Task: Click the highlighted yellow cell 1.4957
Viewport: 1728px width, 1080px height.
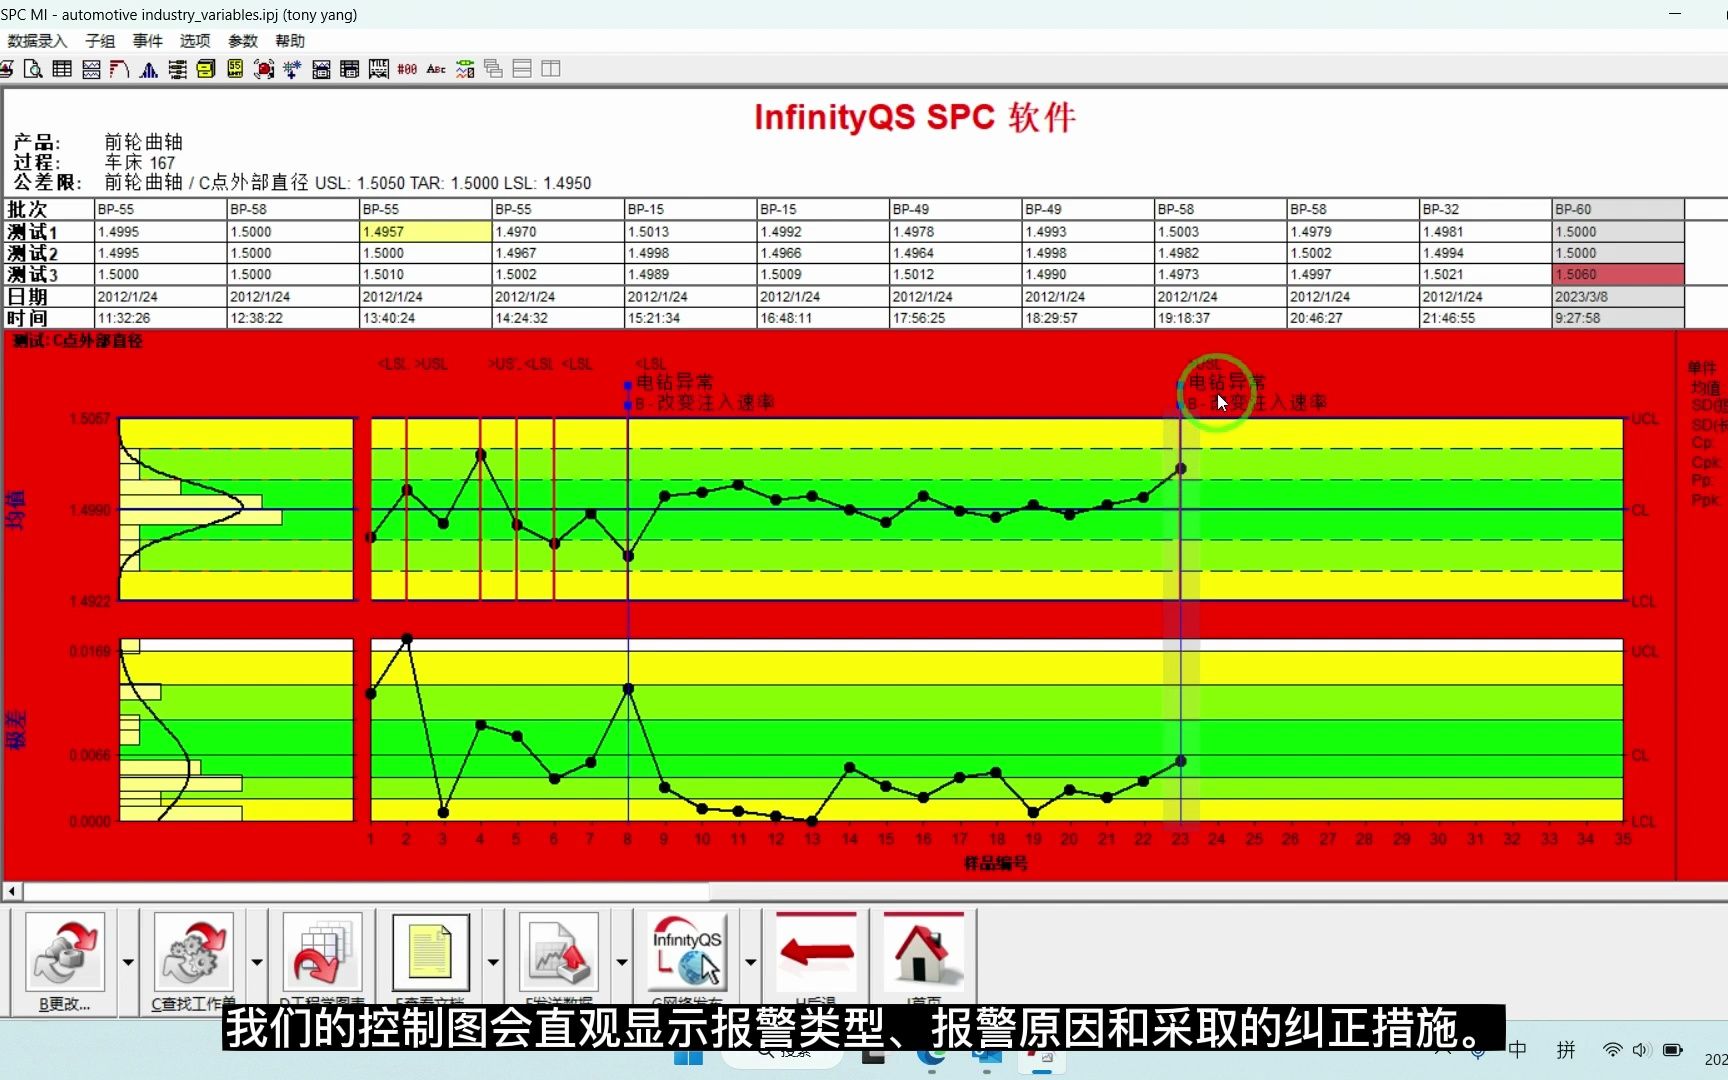Action: coord(425,231)
